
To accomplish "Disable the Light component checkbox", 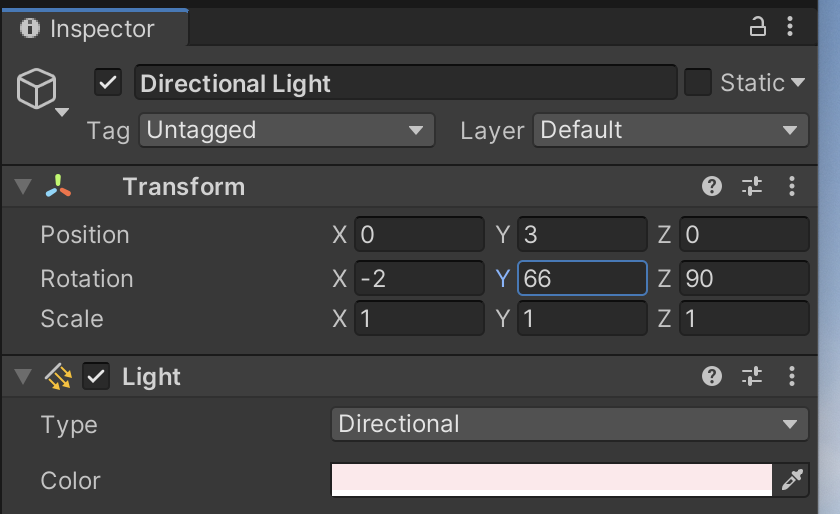I will [x=96, y=376].
